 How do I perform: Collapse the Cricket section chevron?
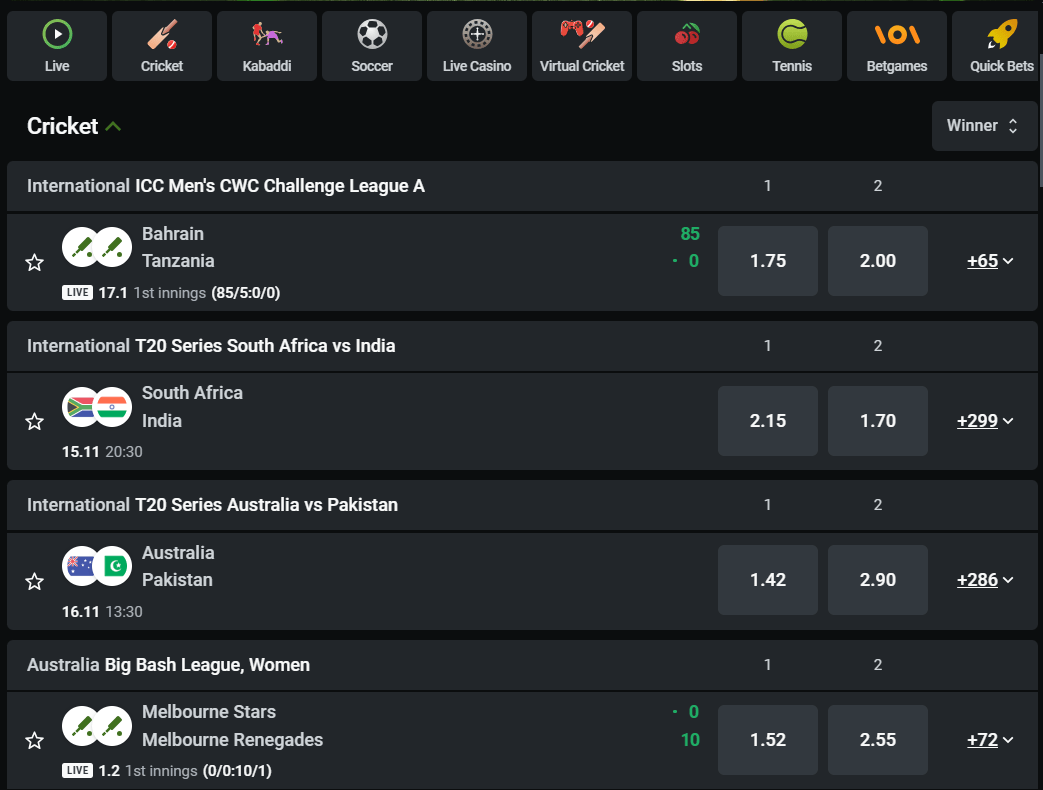pos(114,127)
